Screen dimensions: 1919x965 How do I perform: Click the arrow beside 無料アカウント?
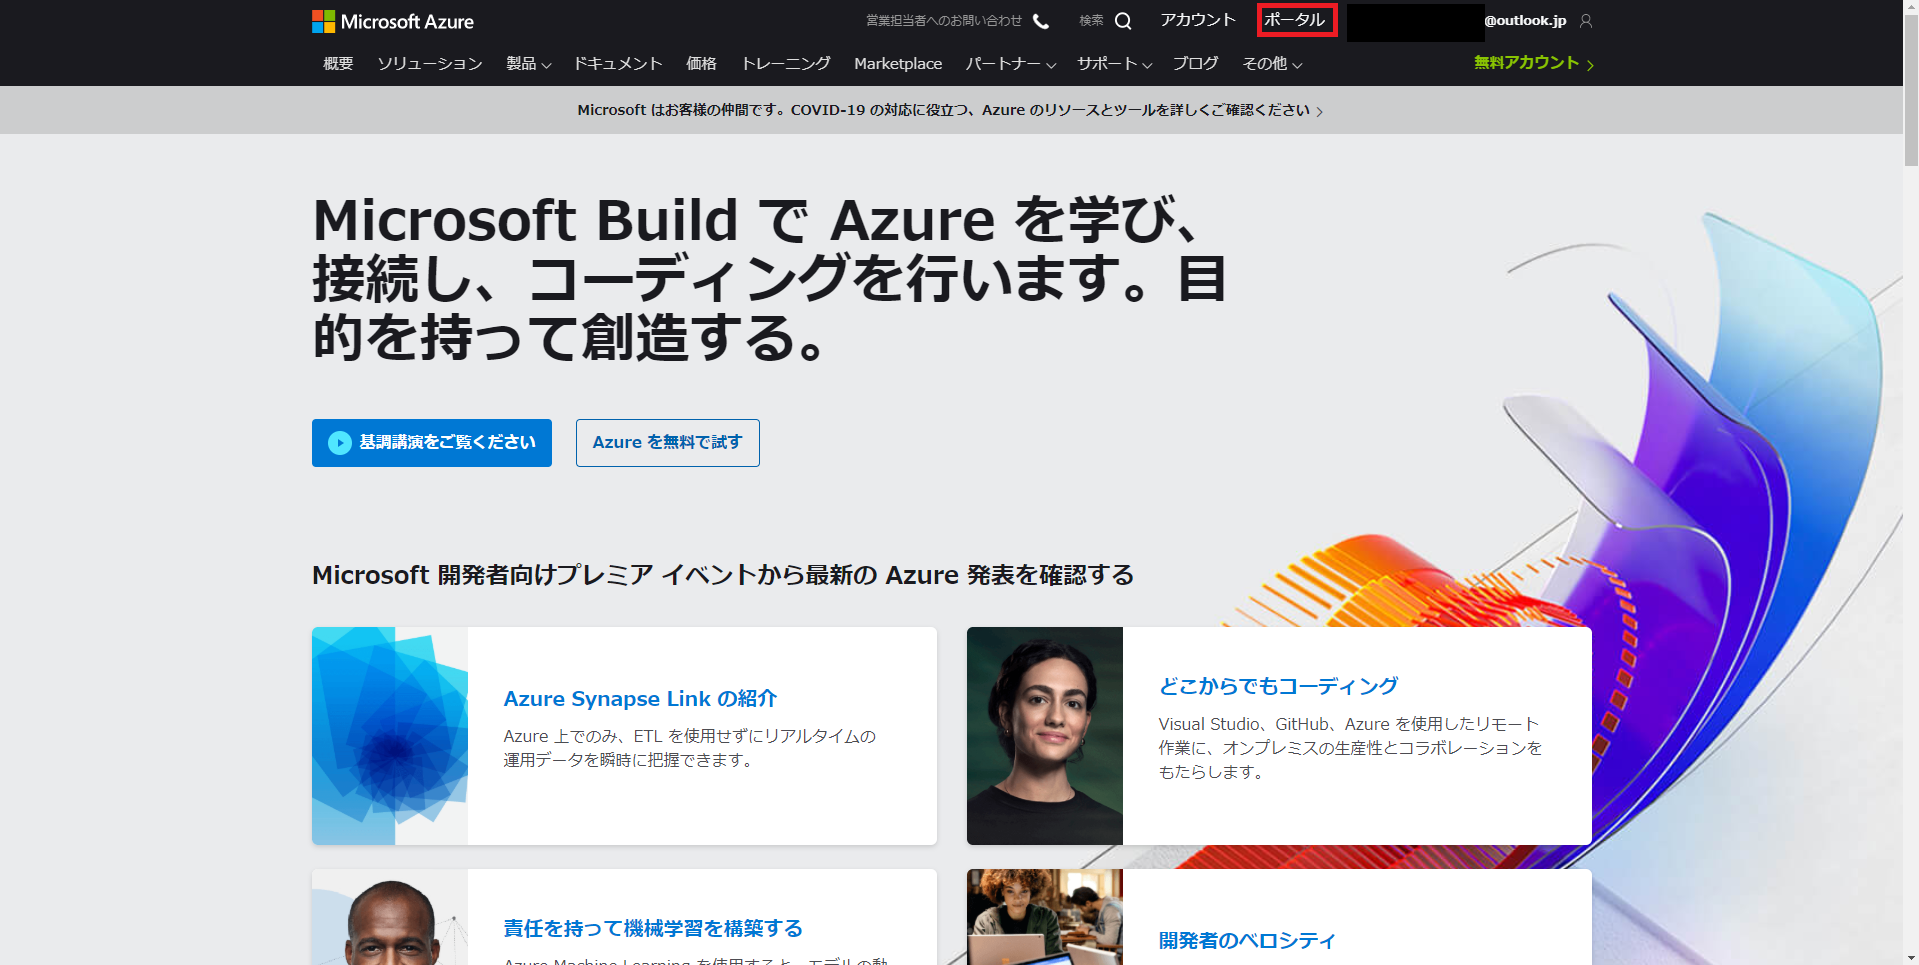pos(1590,65)
